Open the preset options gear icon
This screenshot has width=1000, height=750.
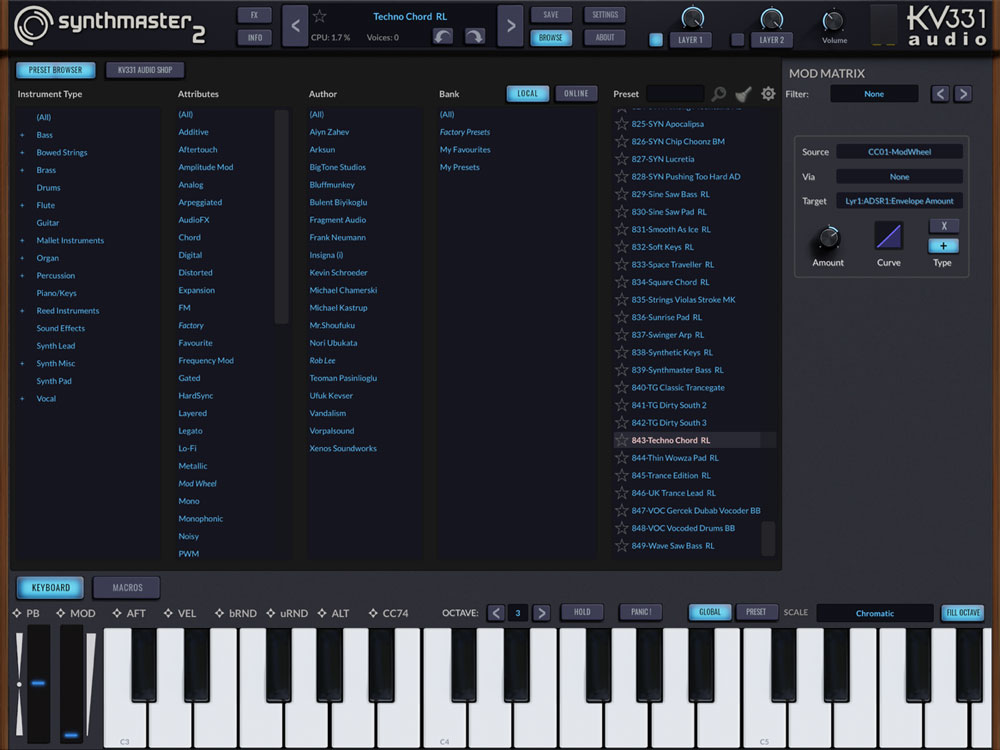click(768, 92)
